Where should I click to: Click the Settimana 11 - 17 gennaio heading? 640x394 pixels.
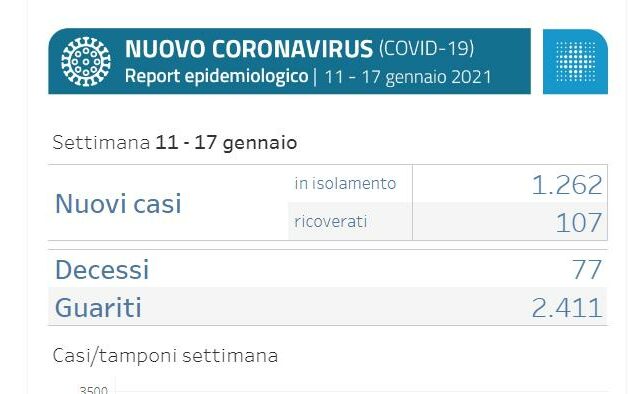(175, 142)
